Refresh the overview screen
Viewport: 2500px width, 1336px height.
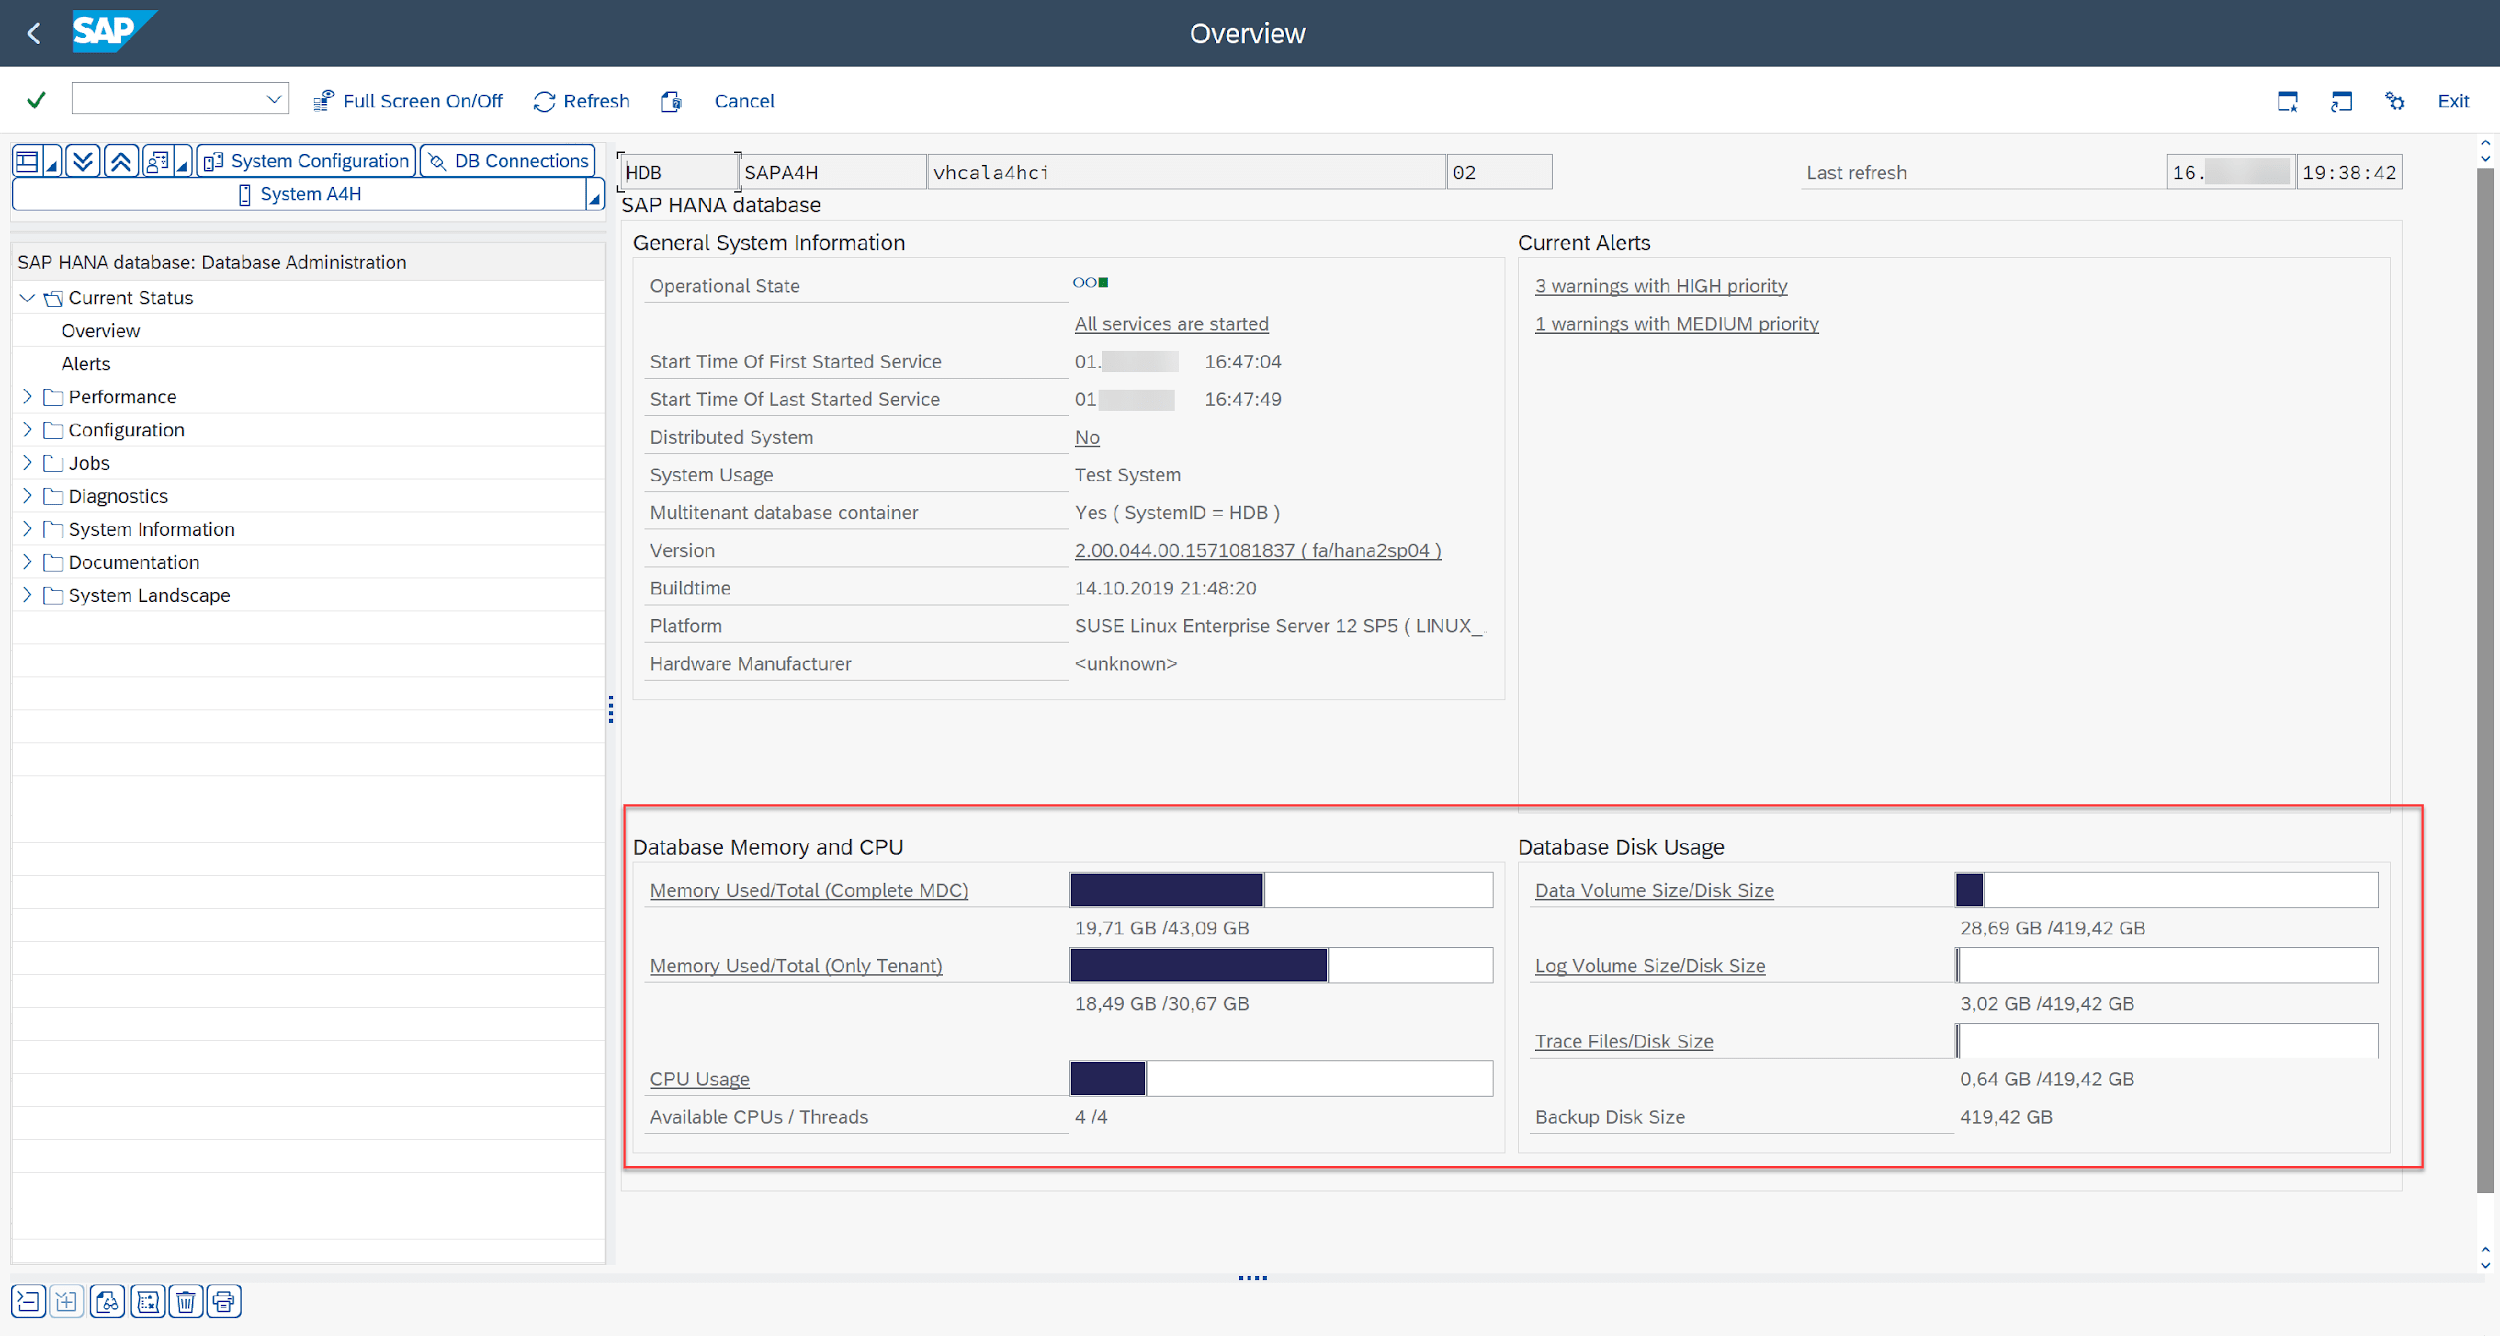point(582,101)
